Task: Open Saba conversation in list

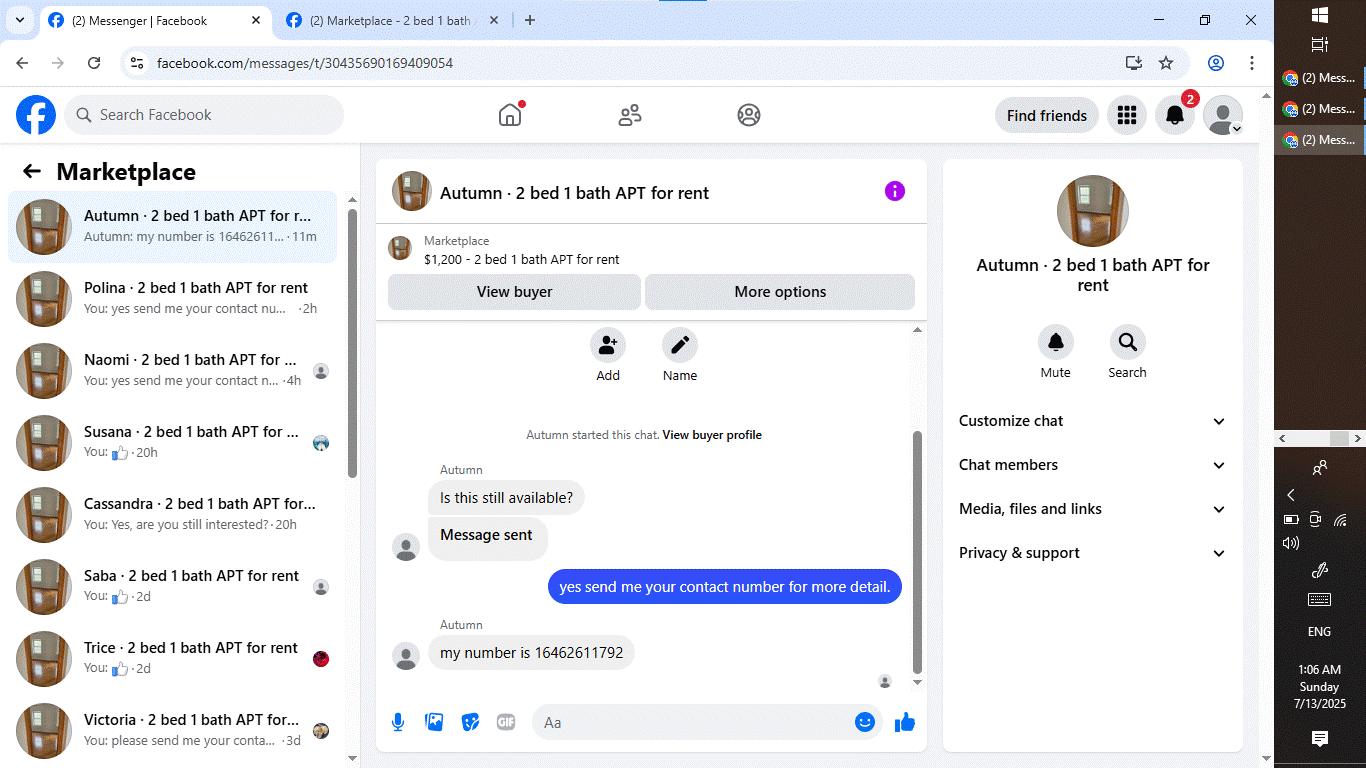Action: (172, 587)
